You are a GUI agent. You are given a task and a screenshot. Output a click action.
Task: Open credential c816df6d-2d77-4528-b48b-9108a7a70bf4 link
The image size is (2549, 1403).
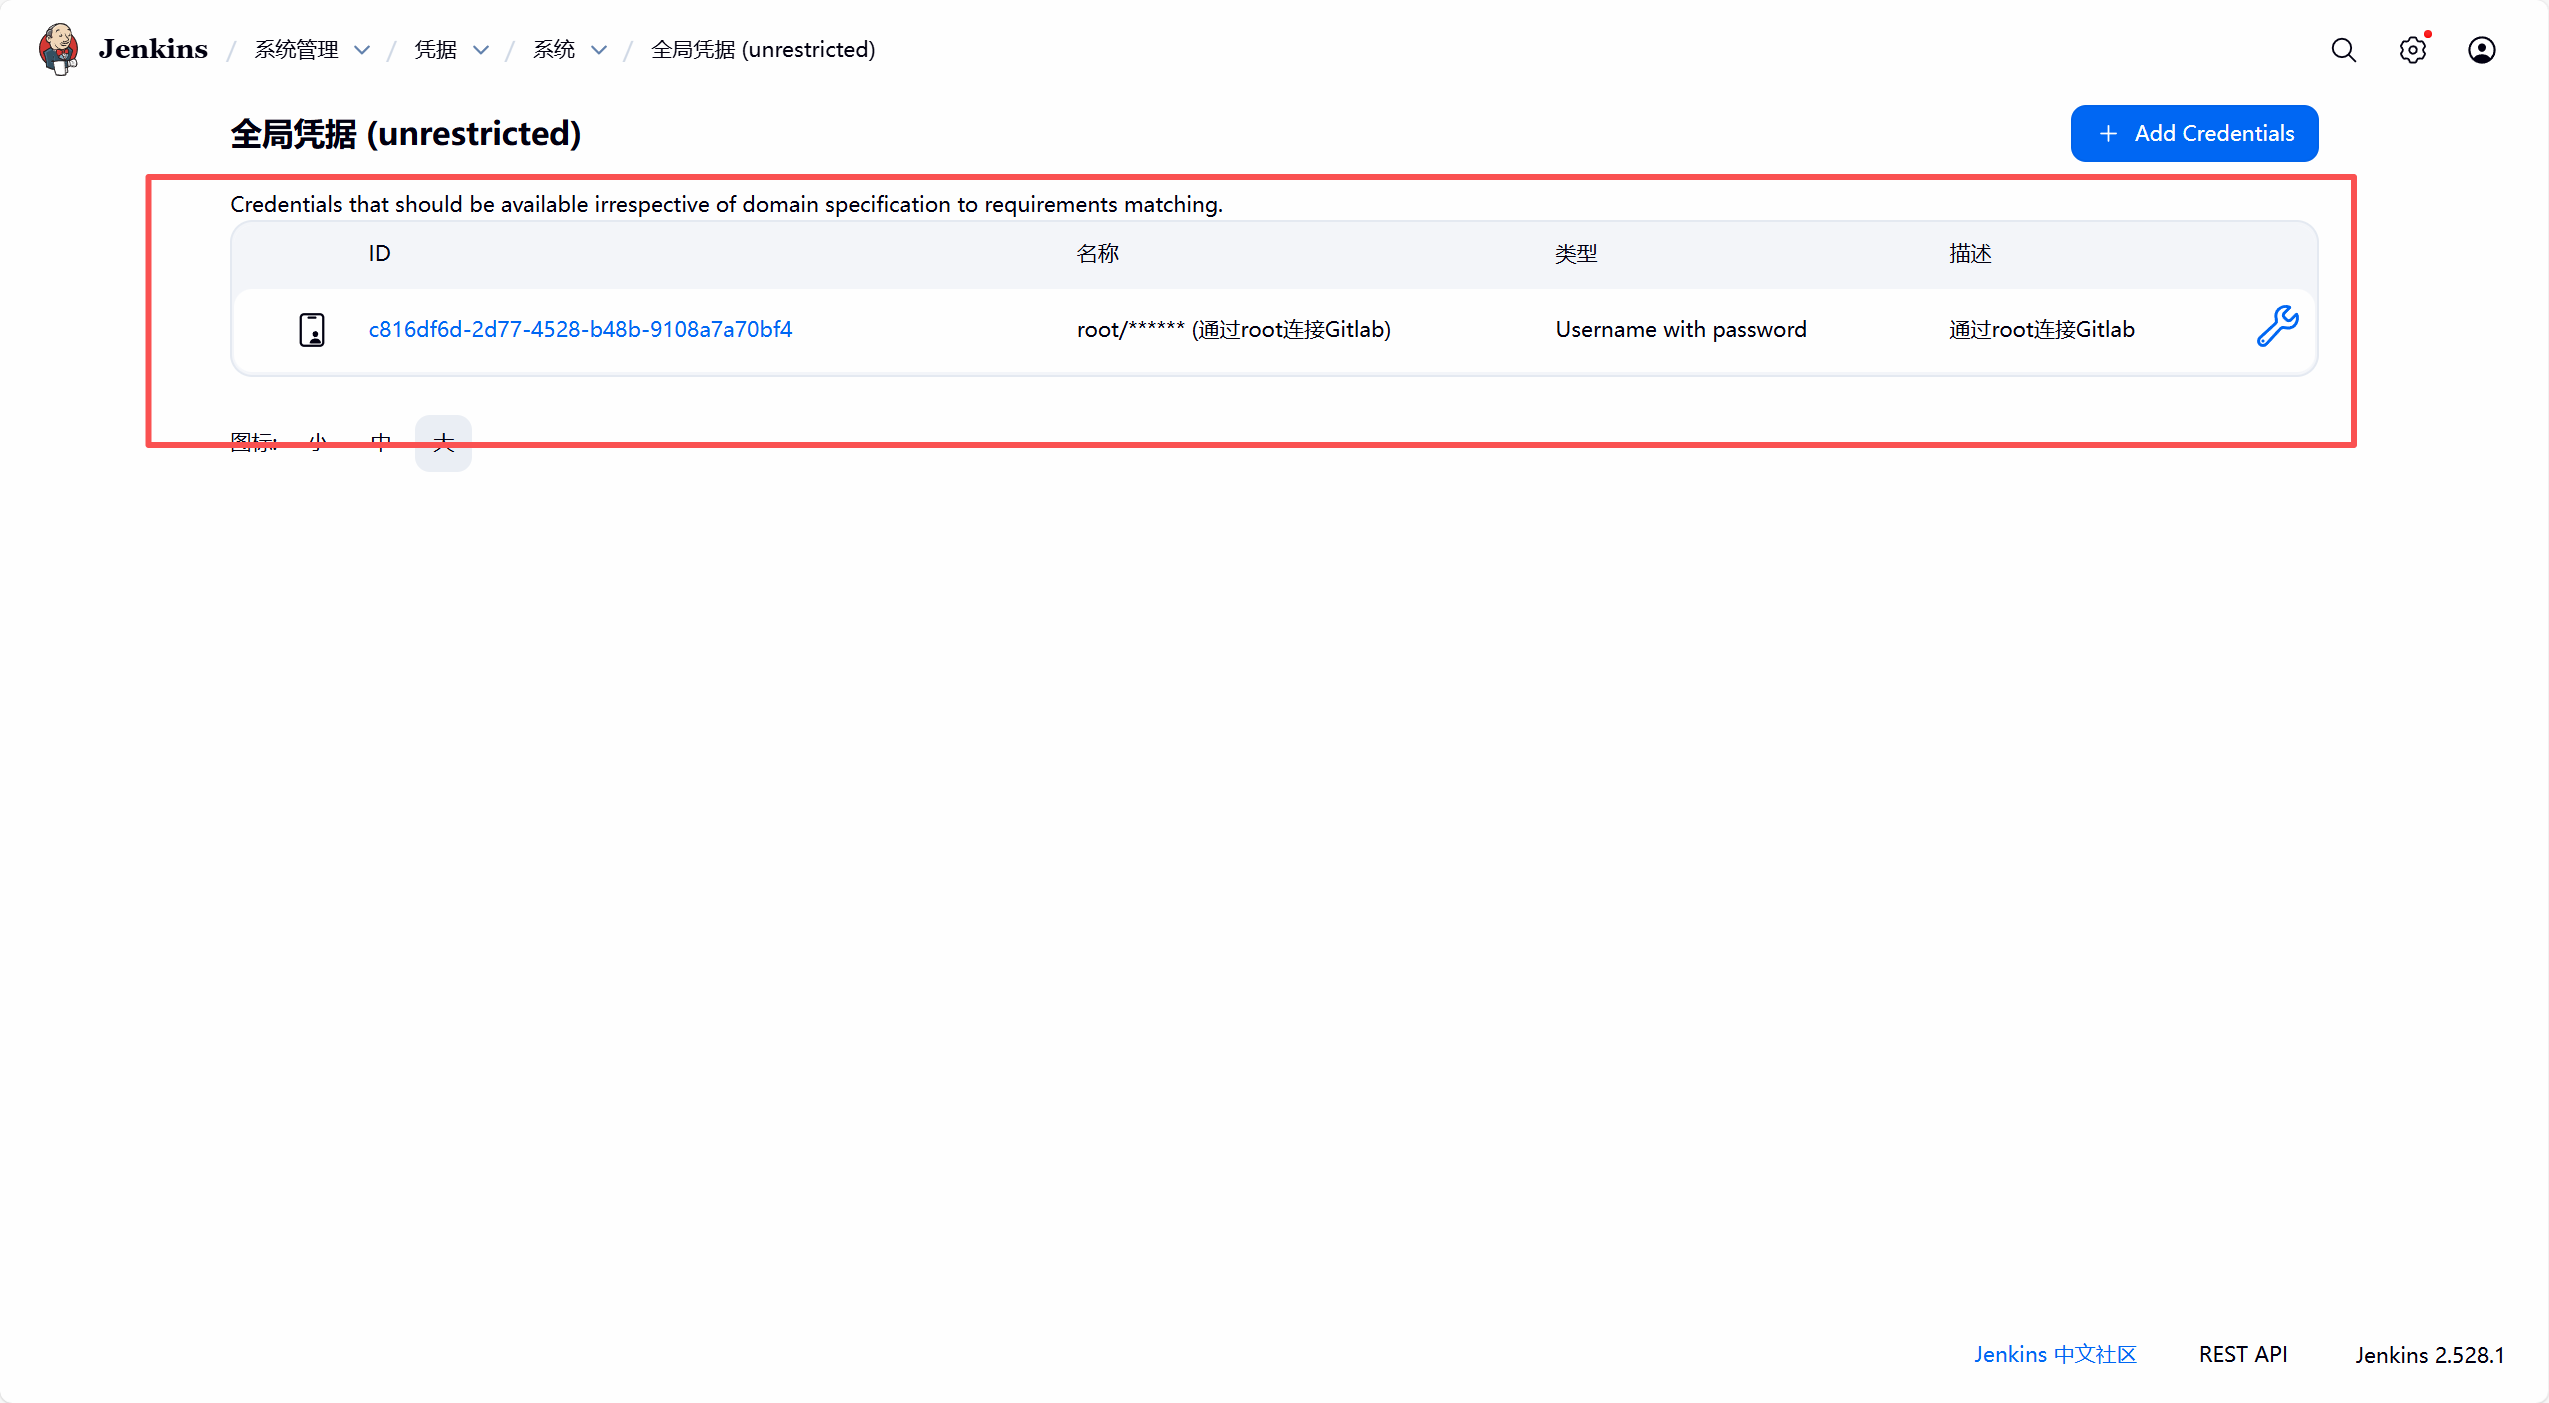[580, 329]
